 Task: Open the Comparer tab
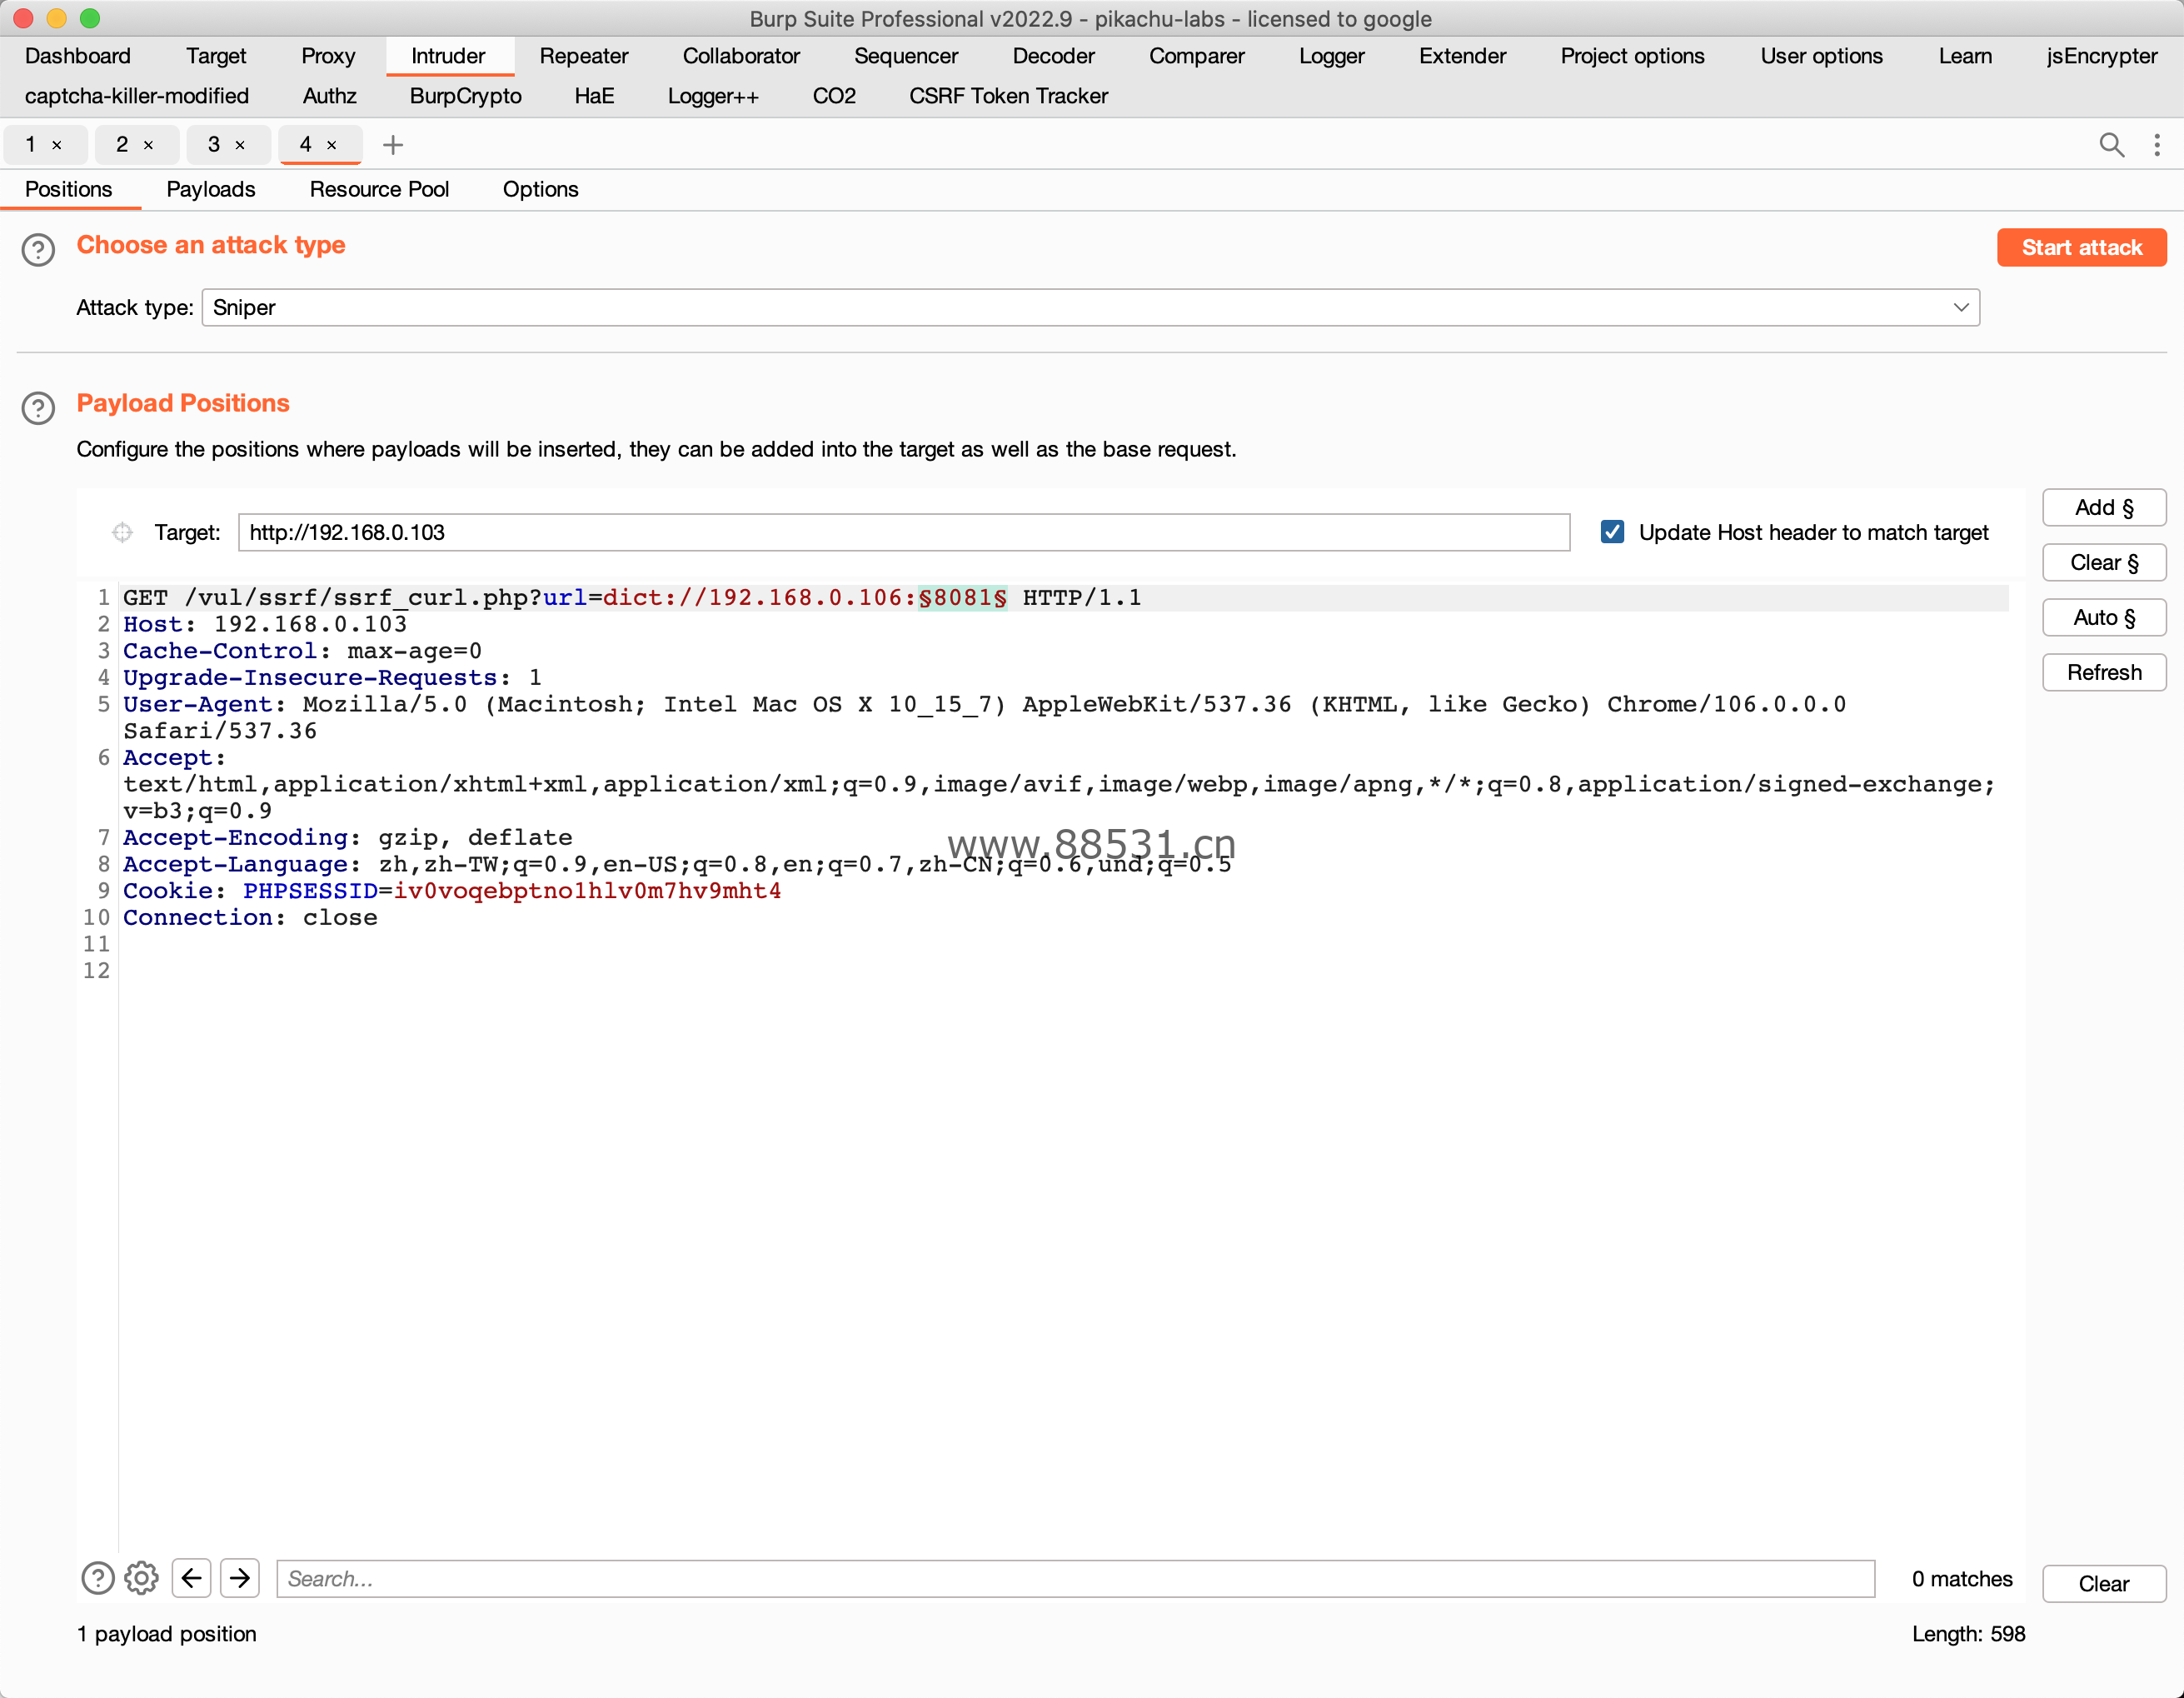(x=1196, y=56)
